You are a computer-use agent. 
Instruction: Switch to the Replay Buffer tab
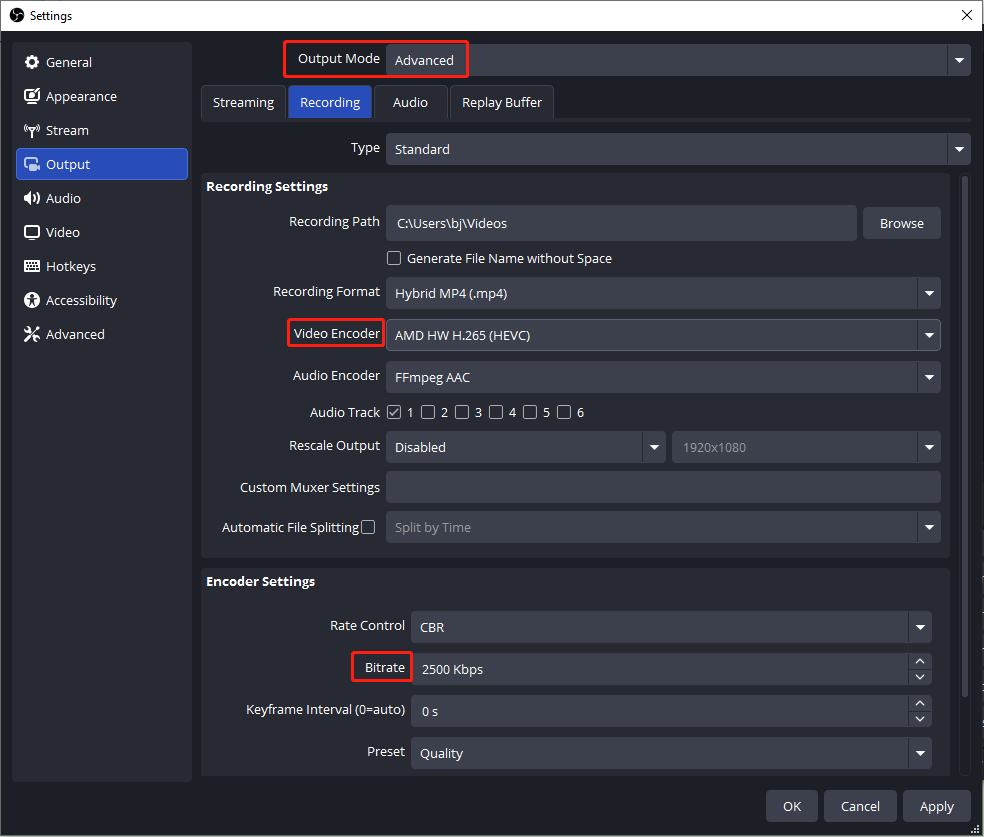coord(501,102)
